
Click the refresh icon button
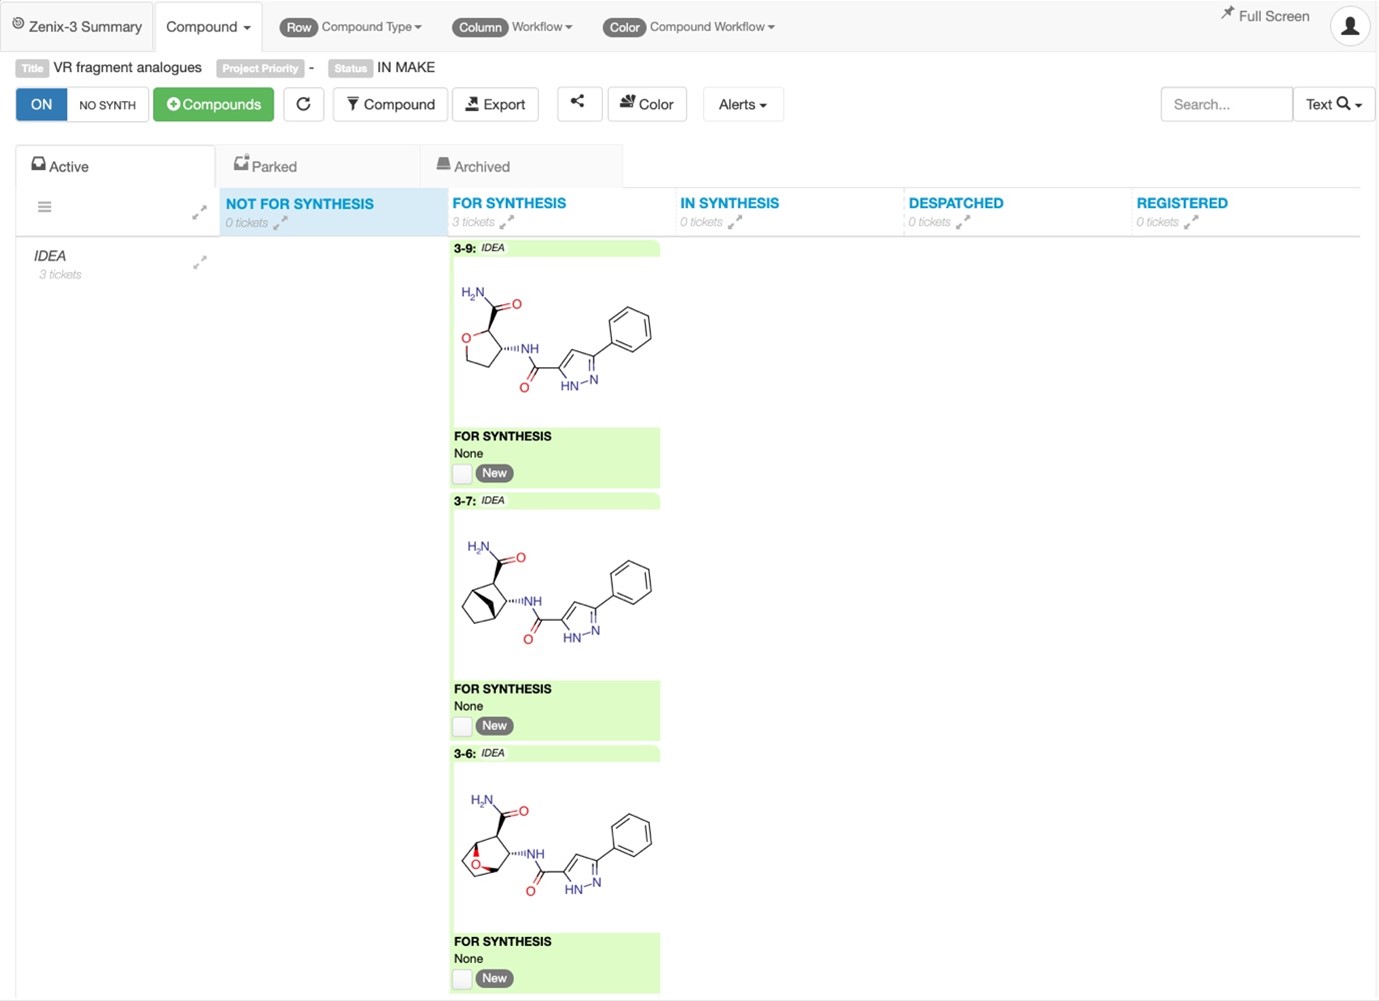click(x=303, y=104)
